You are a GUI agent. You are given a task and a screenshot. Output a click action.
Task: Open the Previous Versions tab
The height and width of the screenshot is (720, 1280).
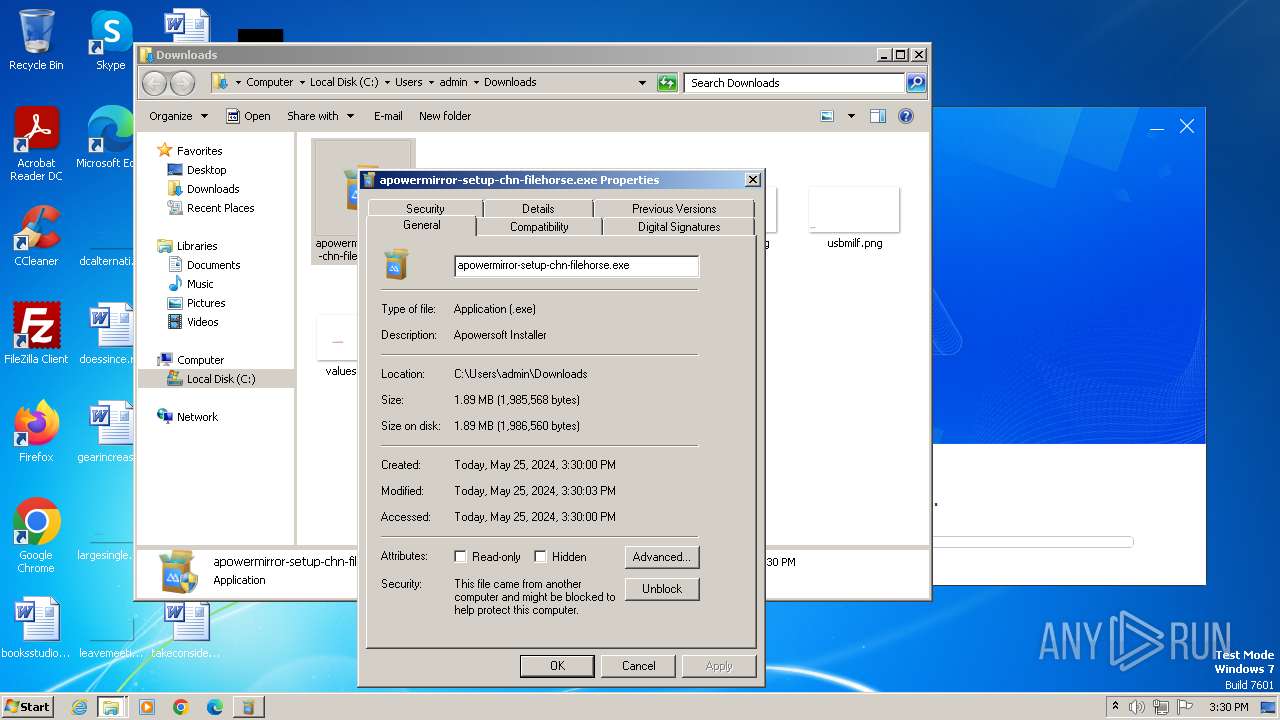click(674, 209)
